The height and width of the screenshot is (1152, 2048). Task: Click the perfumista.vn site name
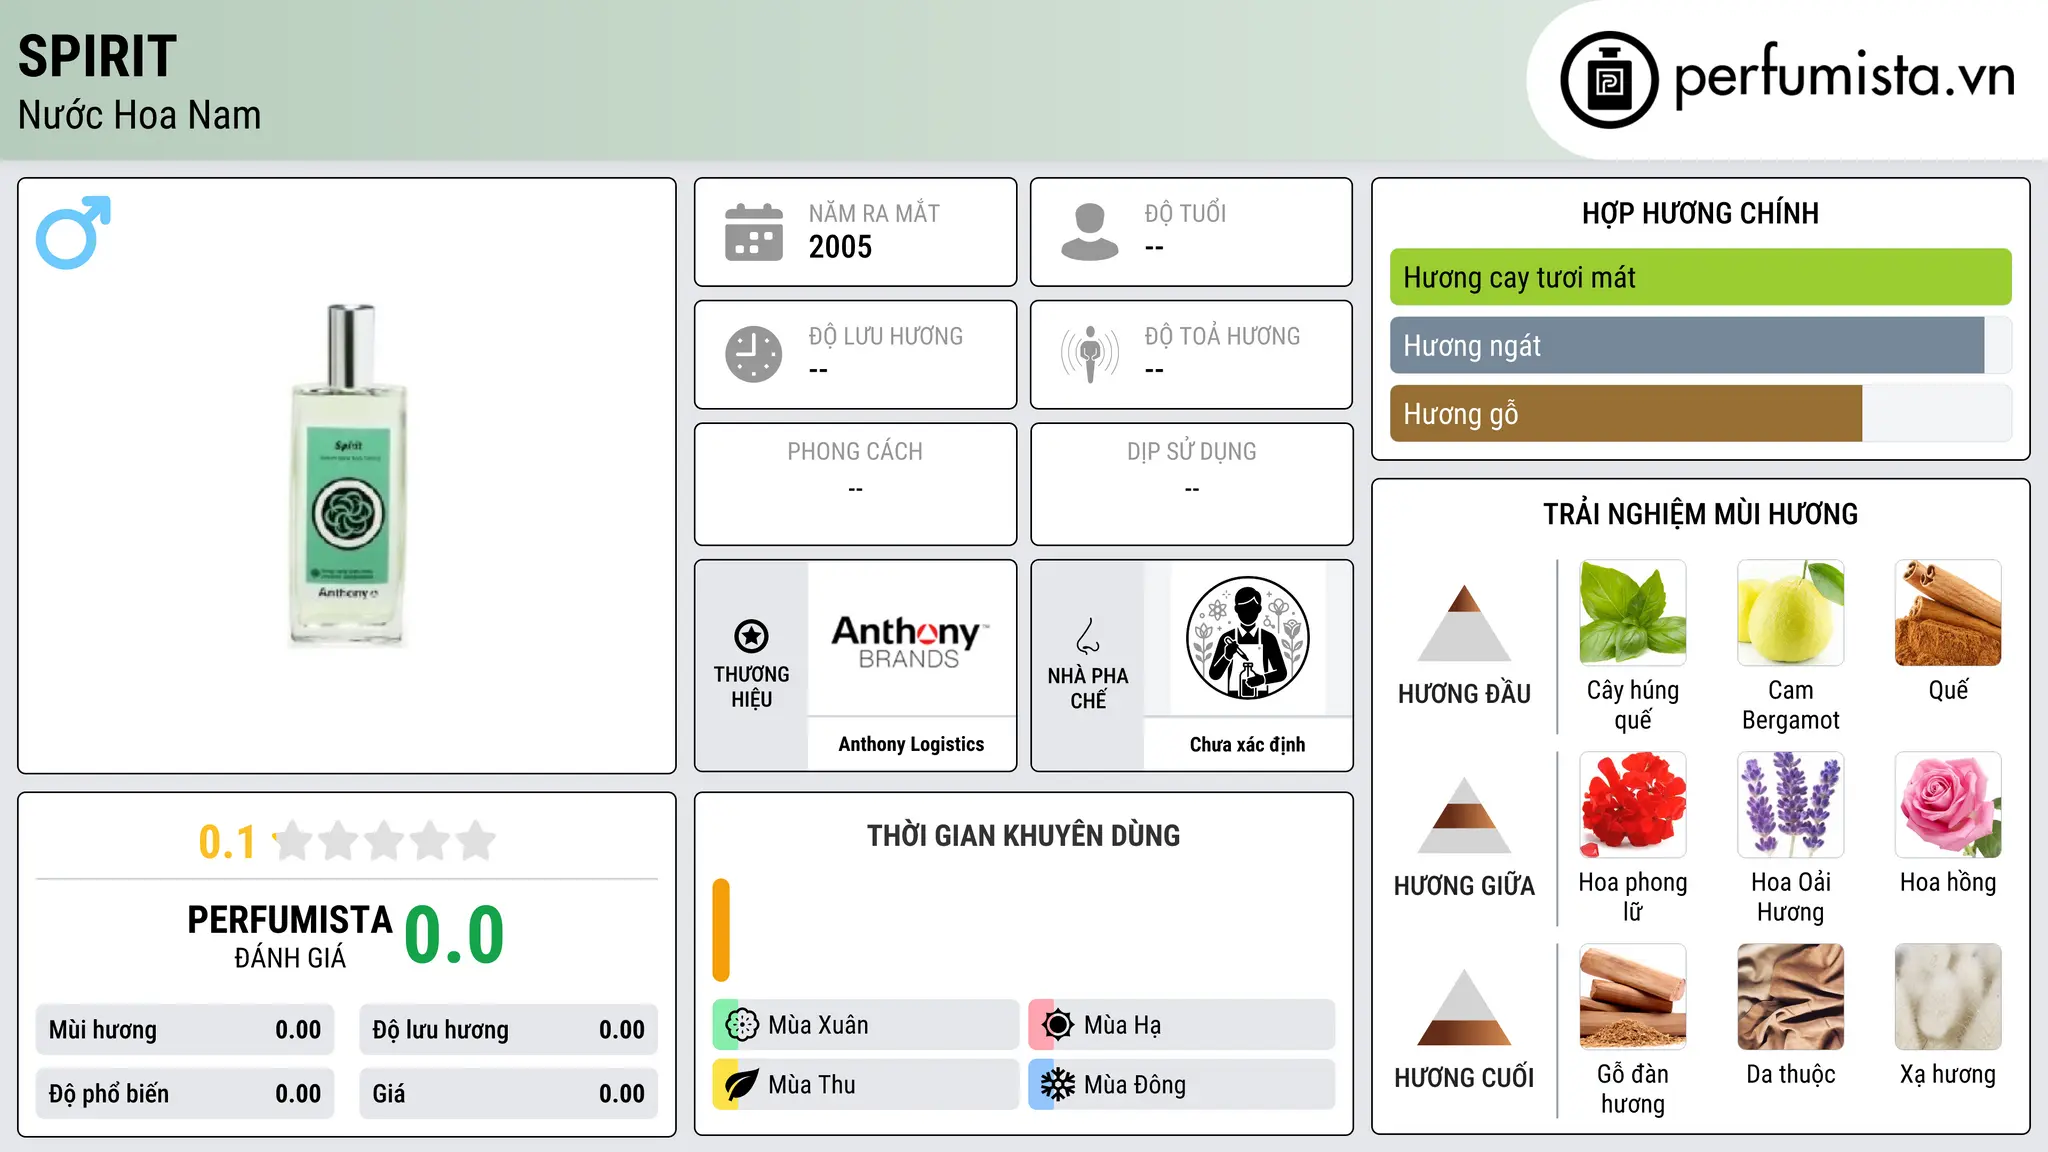coord(1844,76)
